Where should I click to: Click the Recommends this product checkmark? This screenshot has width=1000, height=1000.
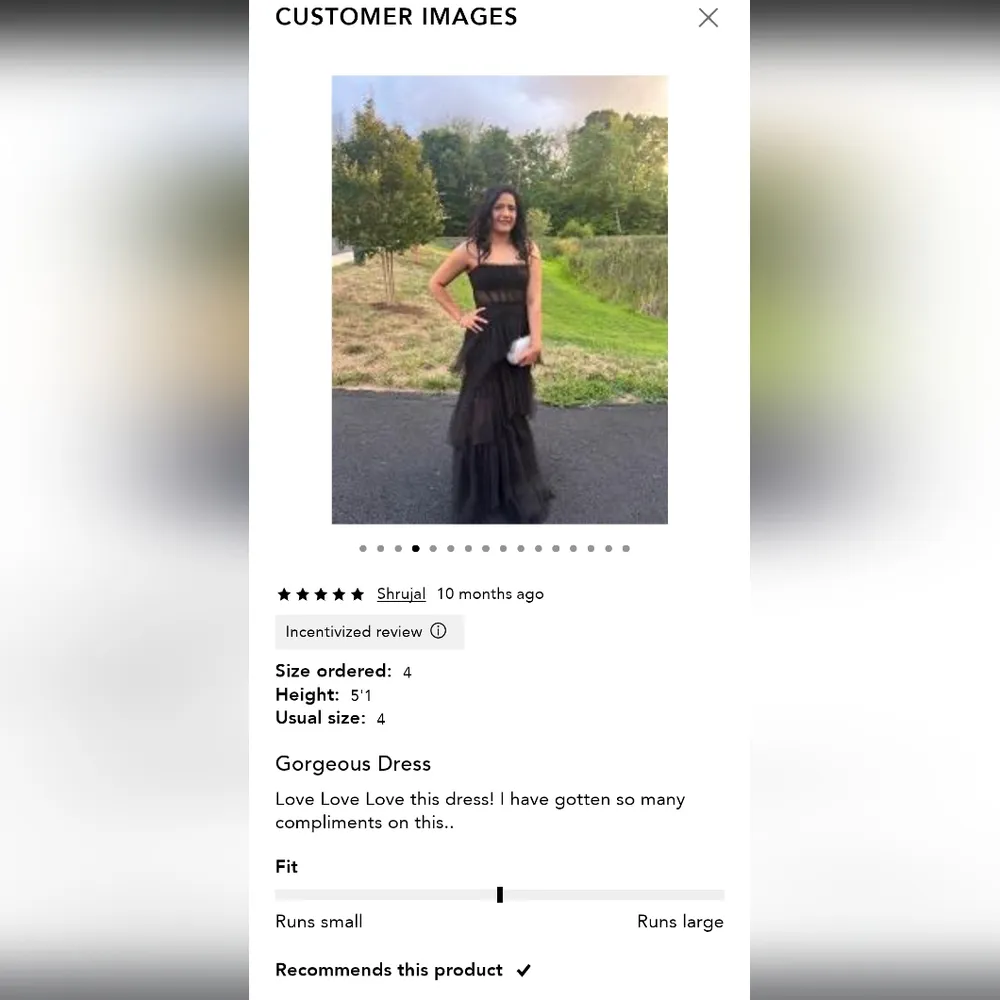pyautogui.click(x=524, y=970)
